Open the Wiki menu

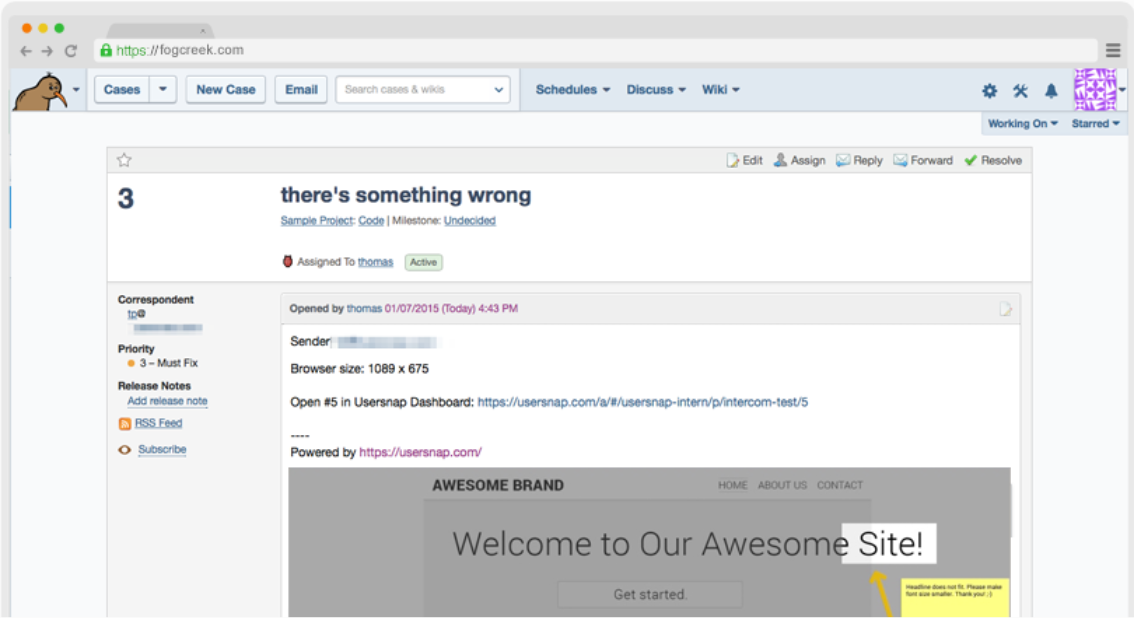coord(720,90)
